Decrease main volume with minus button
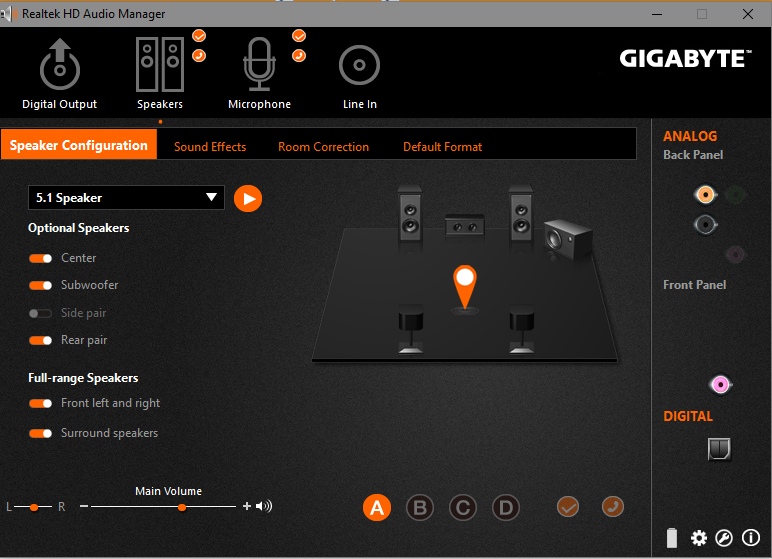Screen dimensions: 772x559 tap(84, 506)
